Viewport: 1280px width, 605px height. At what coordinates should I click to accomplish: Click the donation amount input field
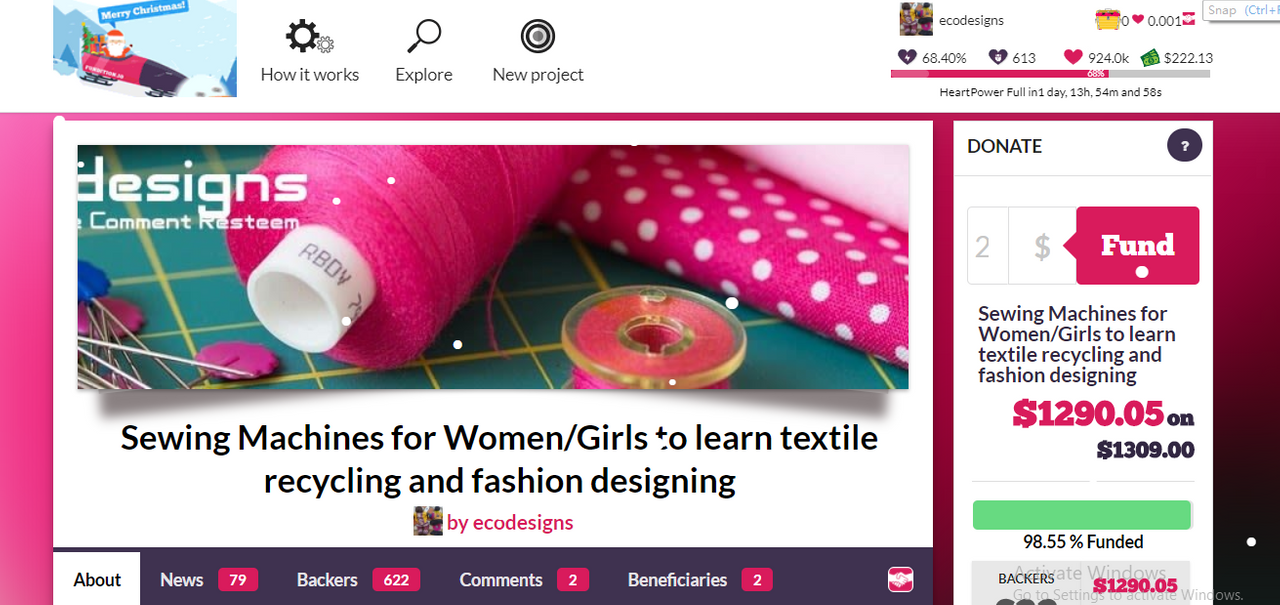(x=987, y=246)
